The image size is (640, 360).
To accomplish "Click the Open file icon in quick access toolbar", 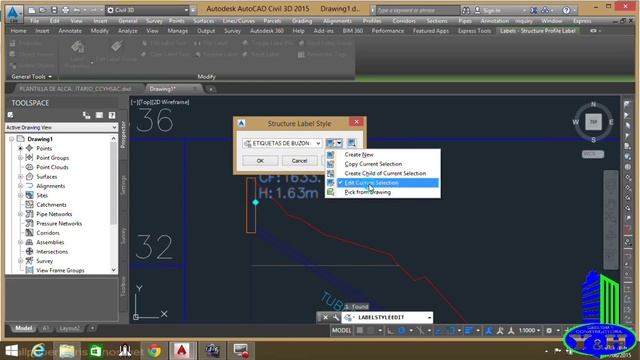I will [x=42, y=10].
